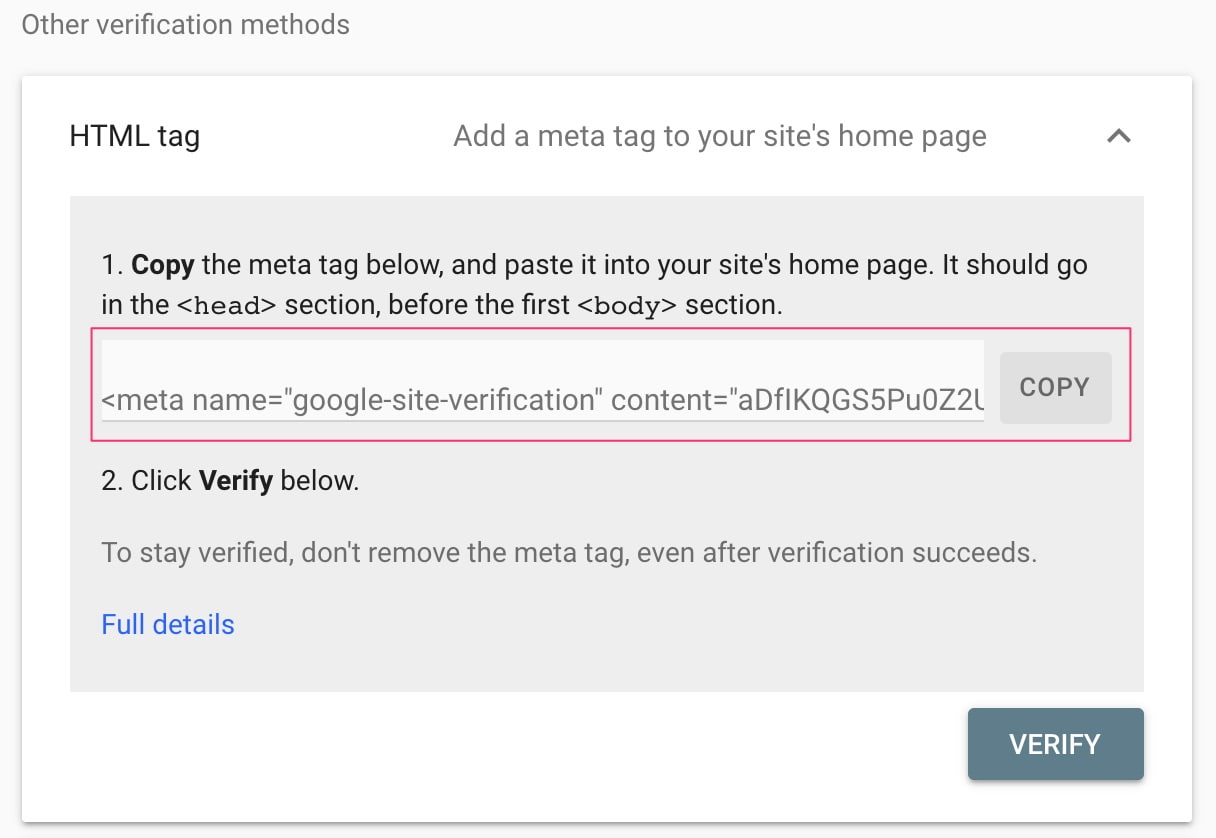Click the <head> code text in step 1
The width and height of the screenshot is (1216, 838).
(226, 305)
